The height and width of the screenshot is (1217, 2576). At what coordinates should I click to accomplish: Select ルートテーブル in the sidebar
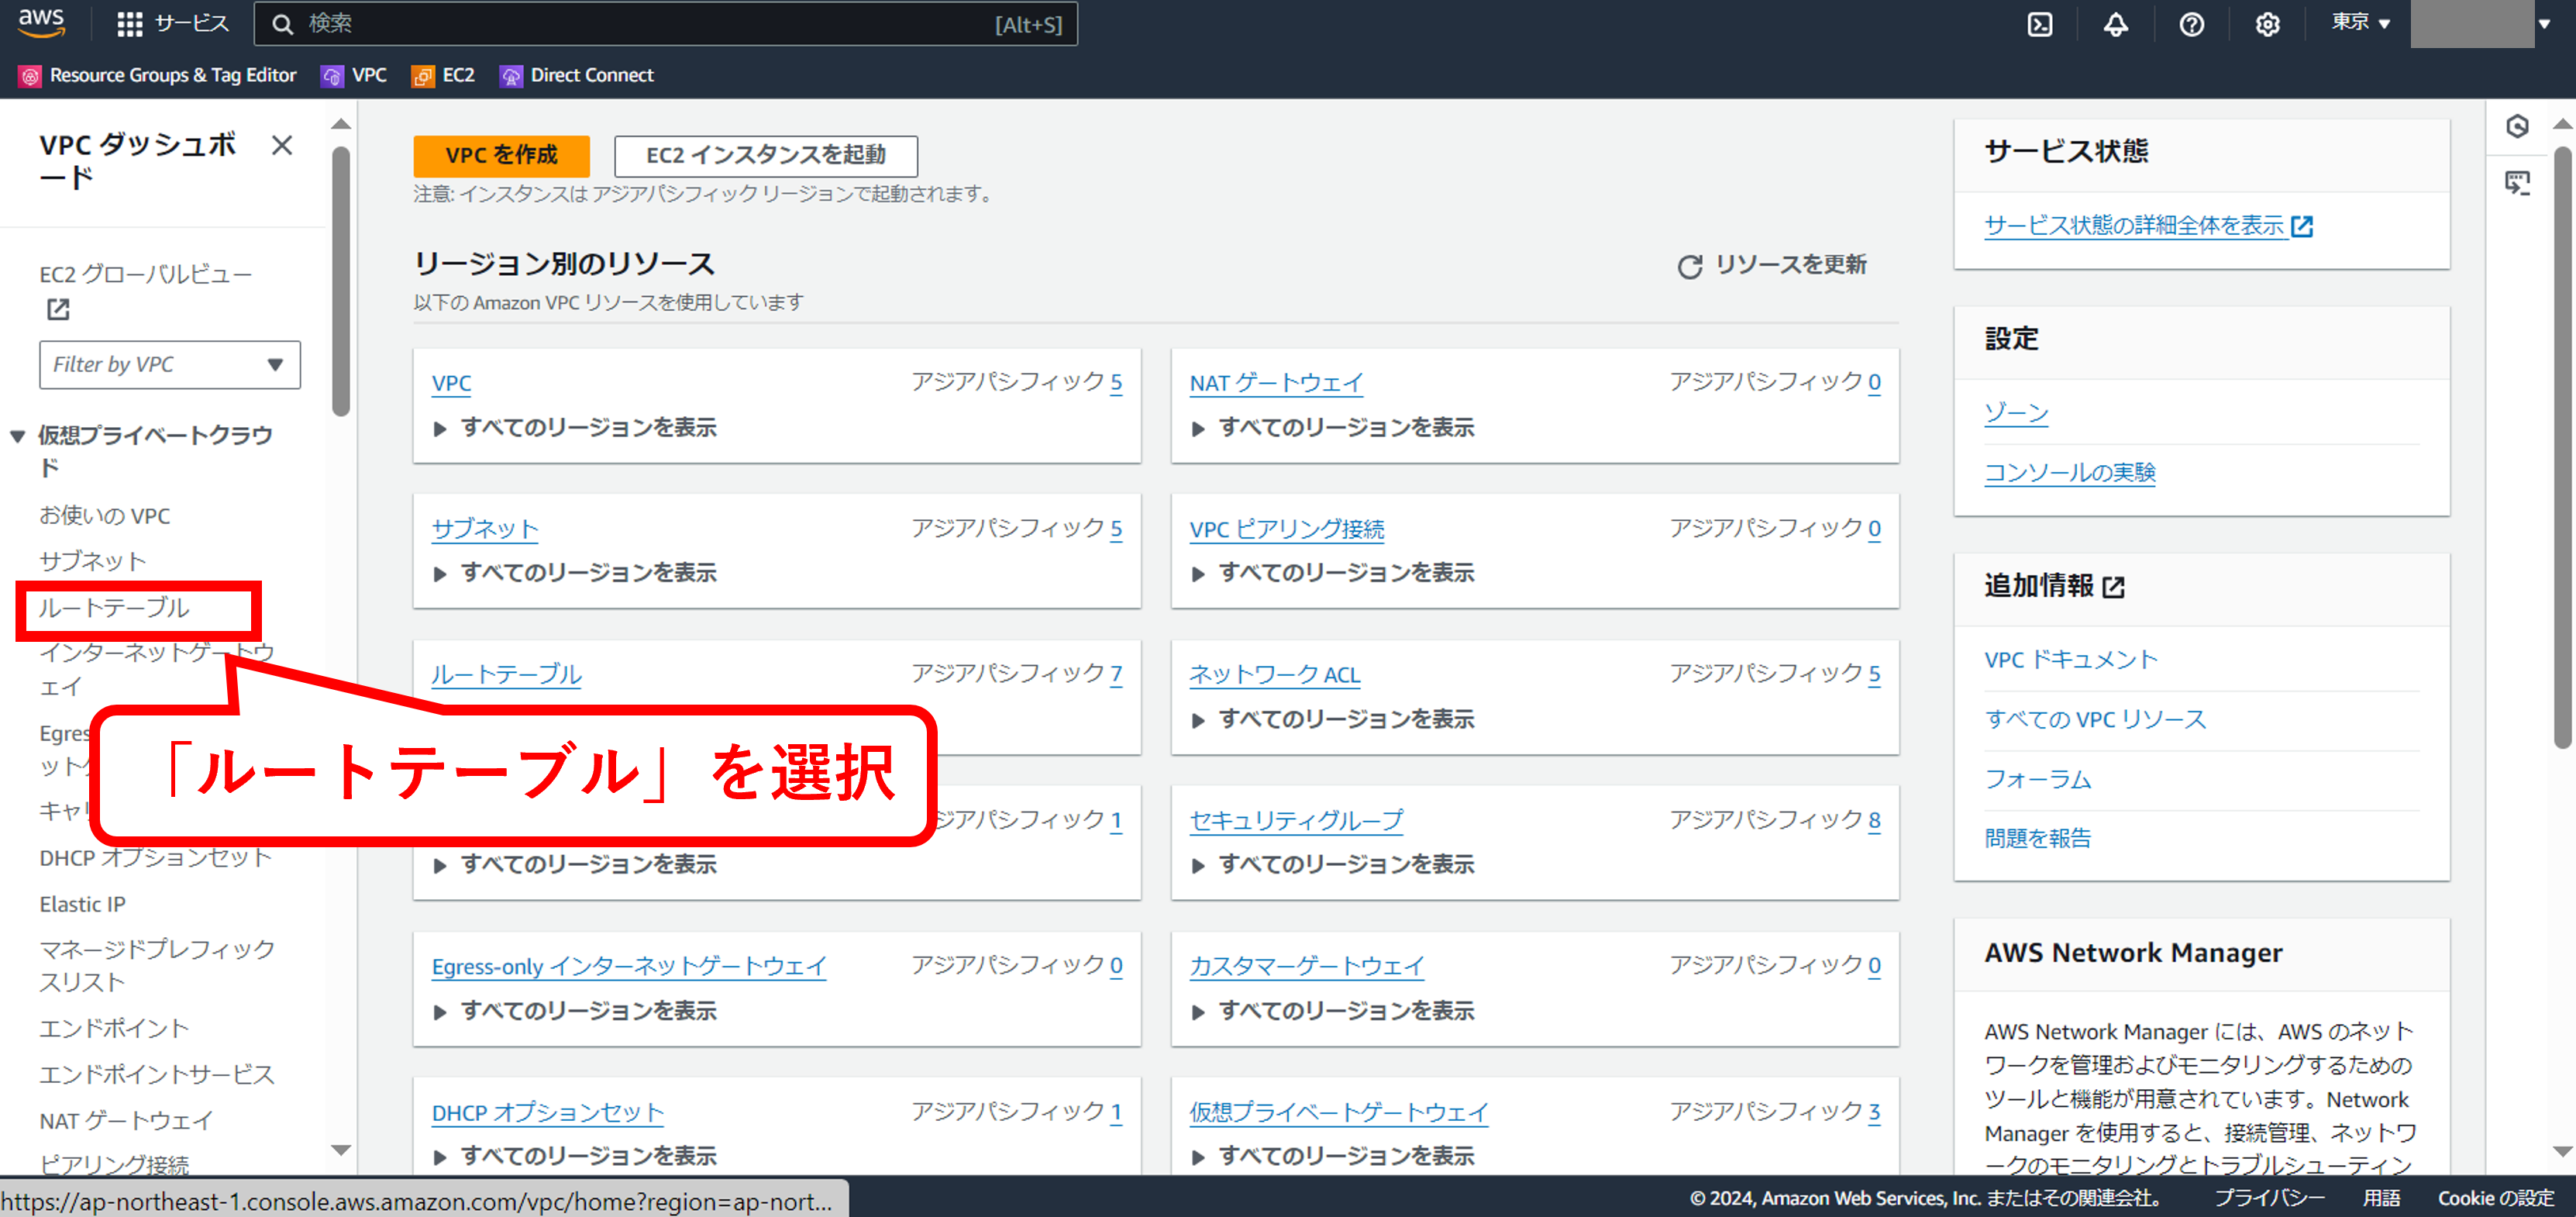(114, 608)
